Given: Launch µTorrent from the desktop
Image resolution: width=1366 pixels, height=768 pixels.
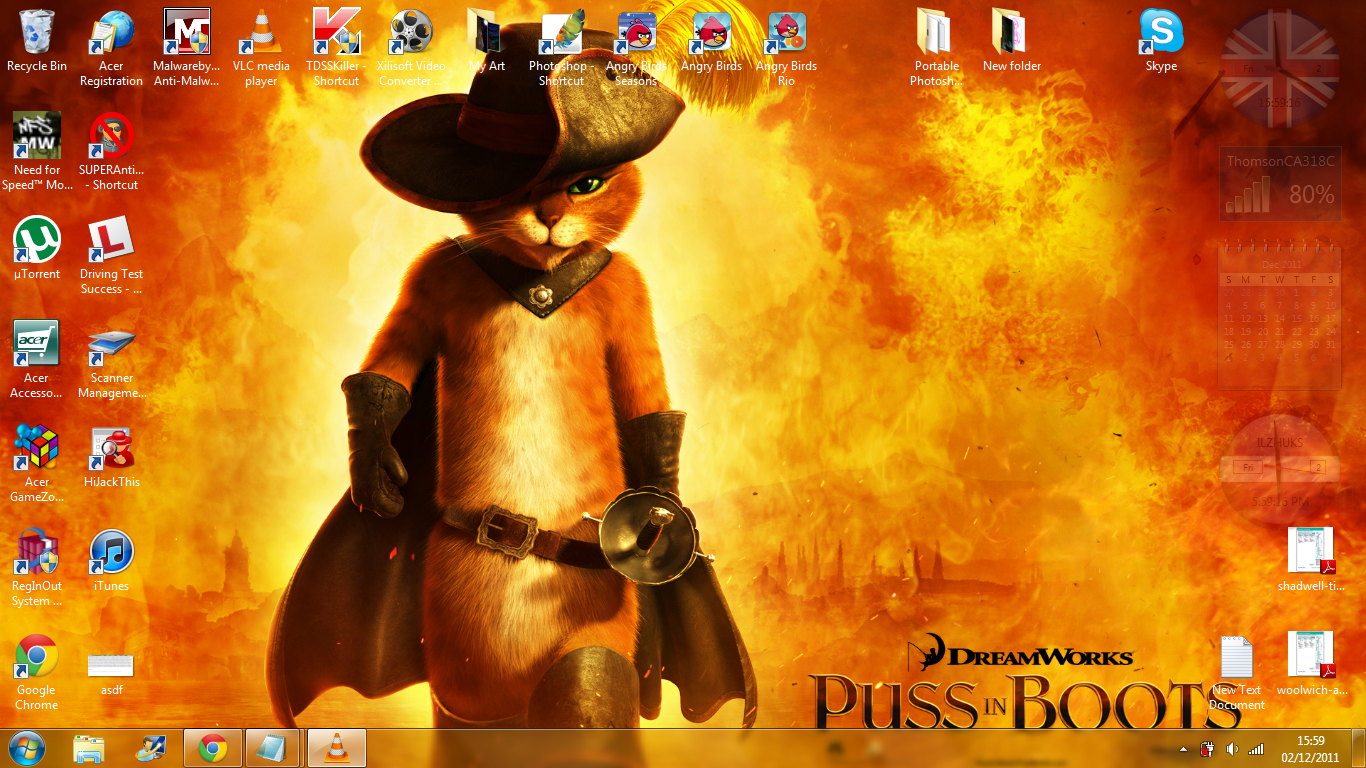Looking at the screenshot, I should point(37,242).
